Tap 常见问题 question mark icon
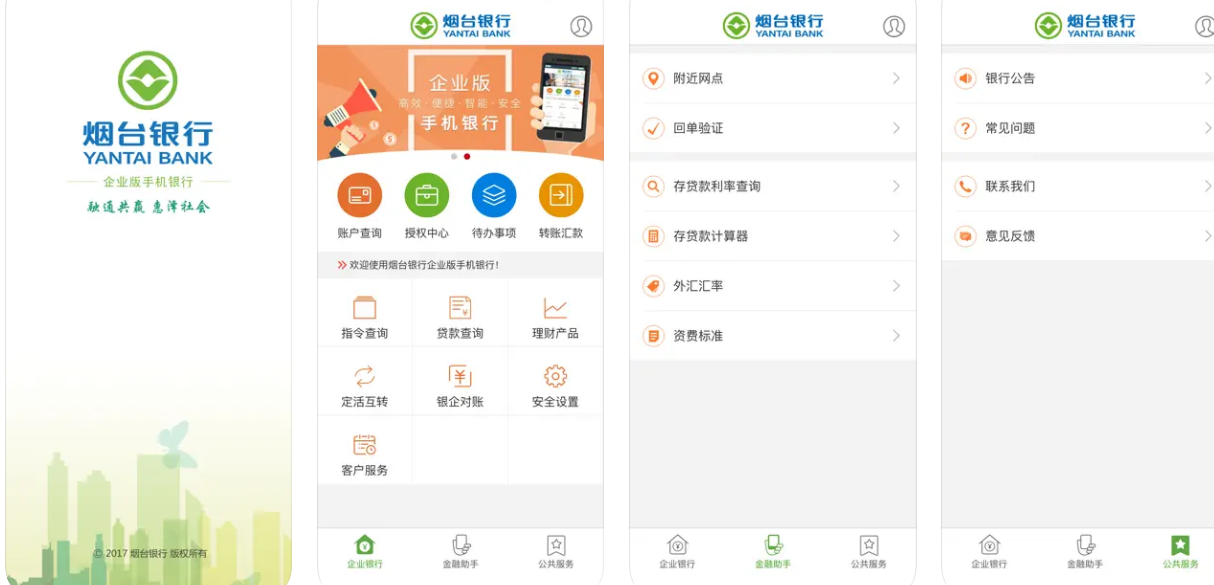Image resolution: width=1214 pixels, height=585 pixels. tap(965, 128)
